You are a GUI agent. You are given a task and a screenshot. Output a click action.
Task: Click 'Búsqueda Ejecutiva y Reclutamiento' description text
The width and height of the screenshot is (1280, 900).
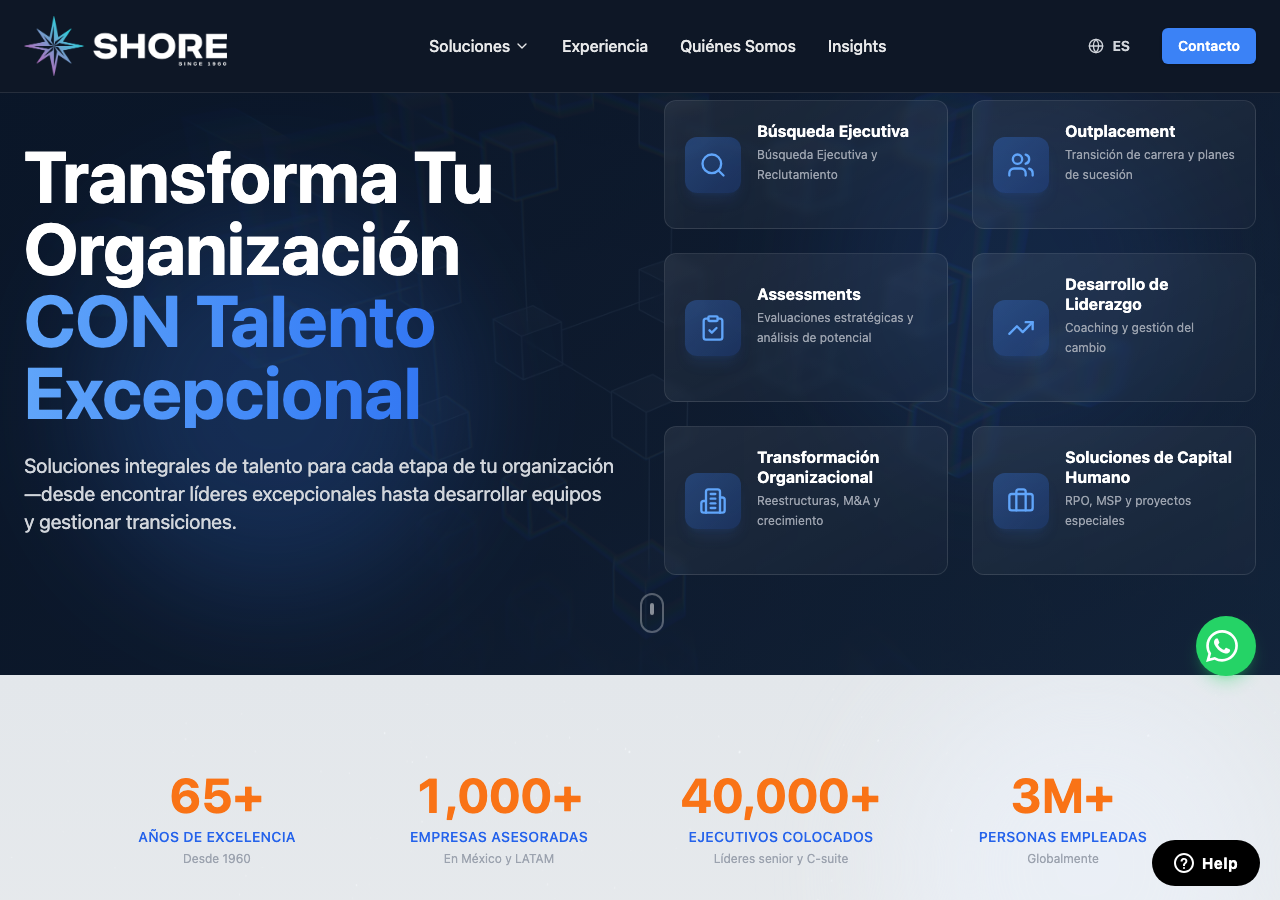(x=817, y=165)
